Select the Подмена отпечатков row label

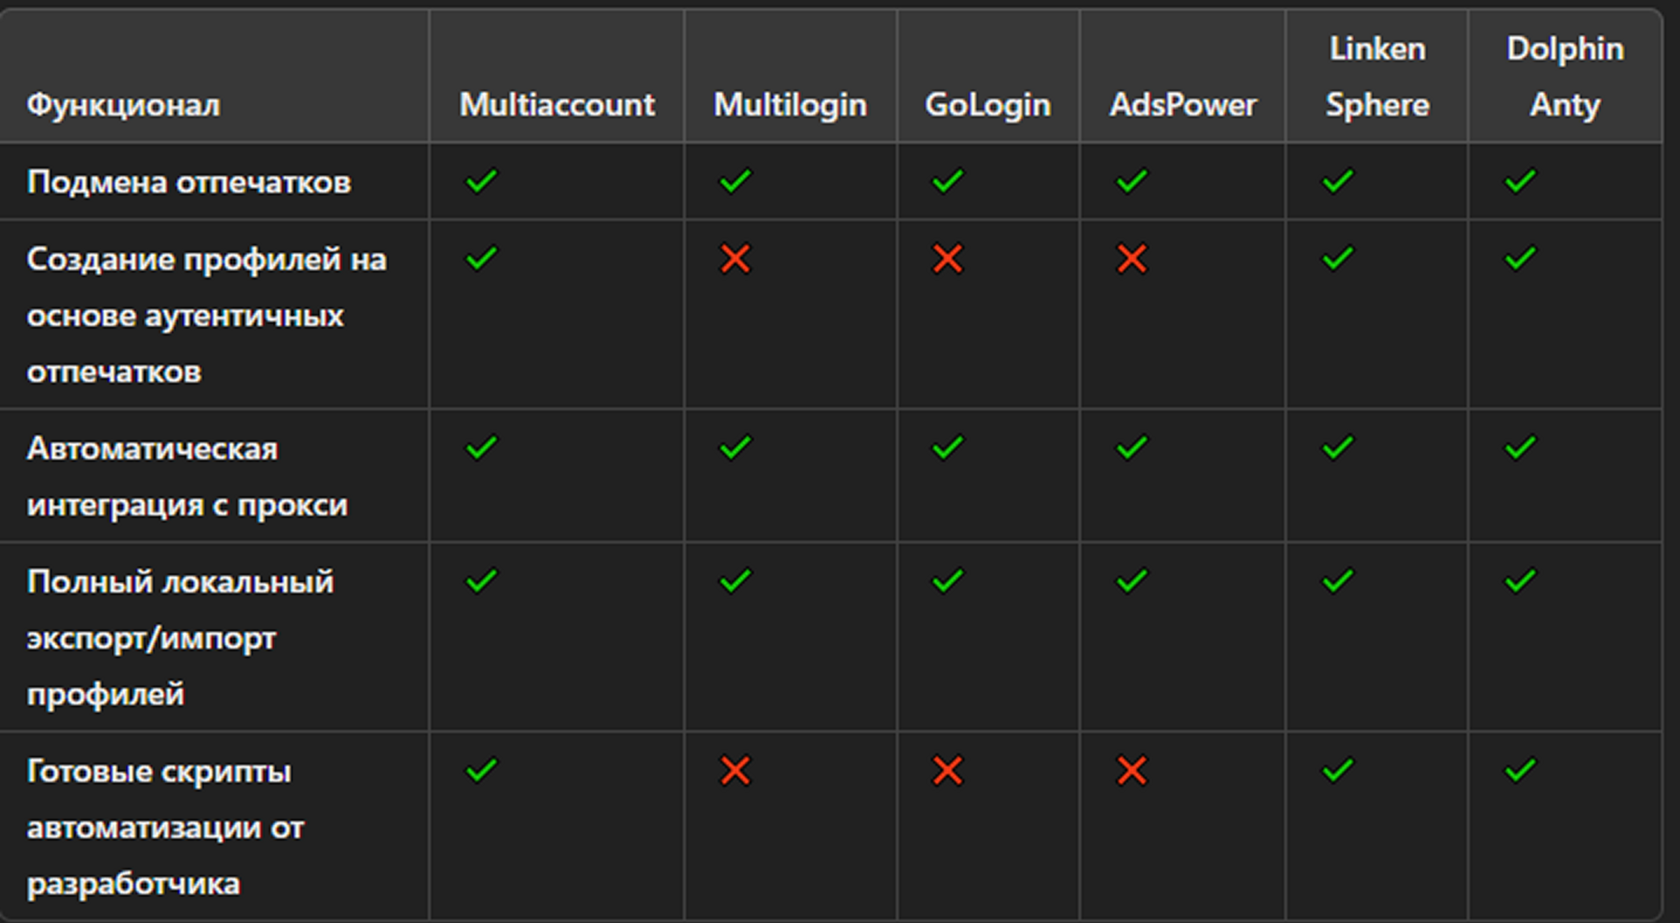click(x=189, y=182)
